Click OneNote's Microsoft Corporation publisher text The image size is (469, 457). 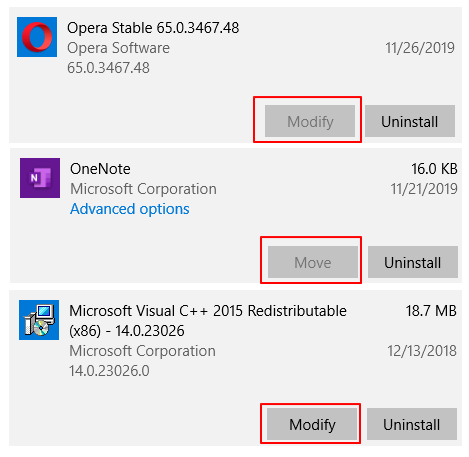pos(143,189)
